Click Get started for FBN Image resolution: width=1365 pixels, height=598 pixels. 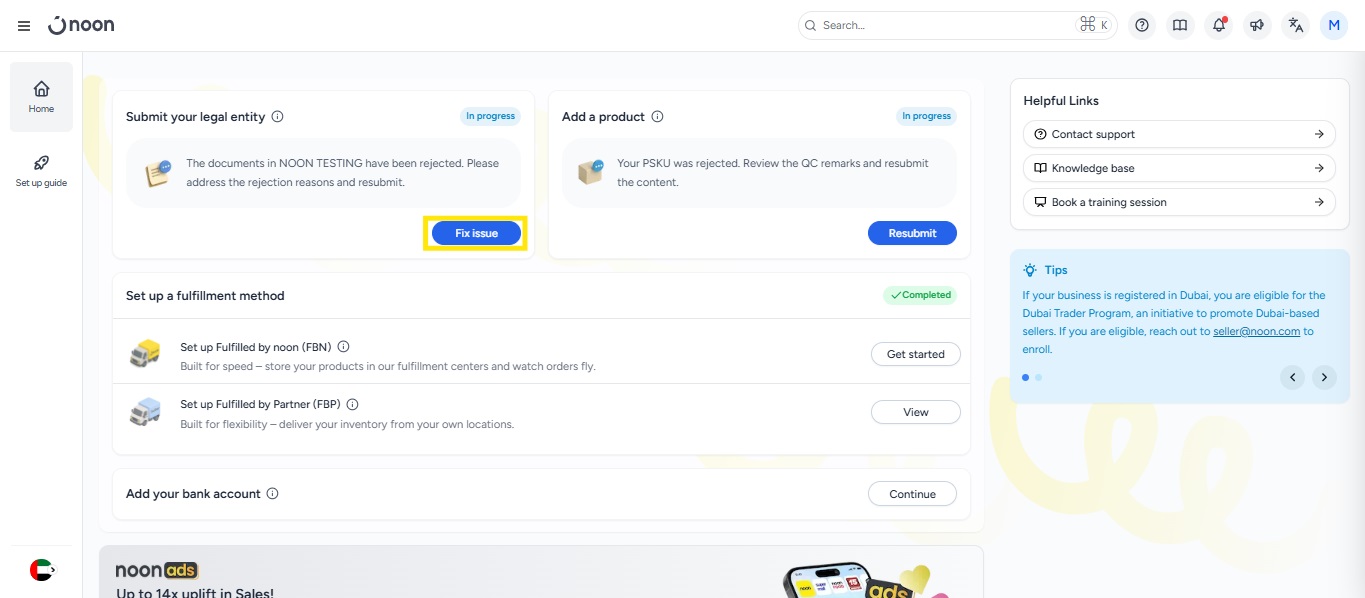point(916,354)
